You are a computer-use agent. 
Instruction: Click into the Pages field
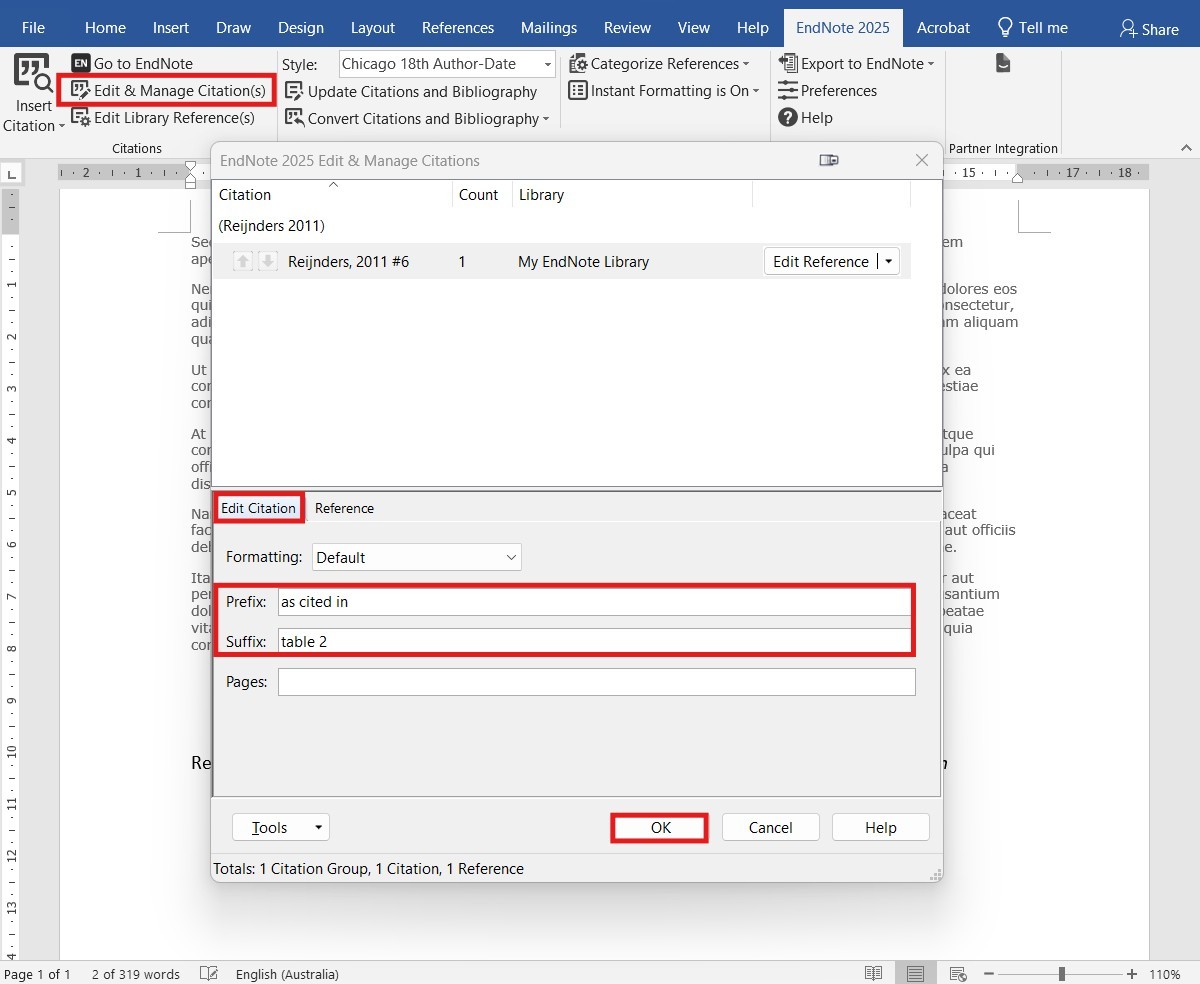click(x=596, y=682)
